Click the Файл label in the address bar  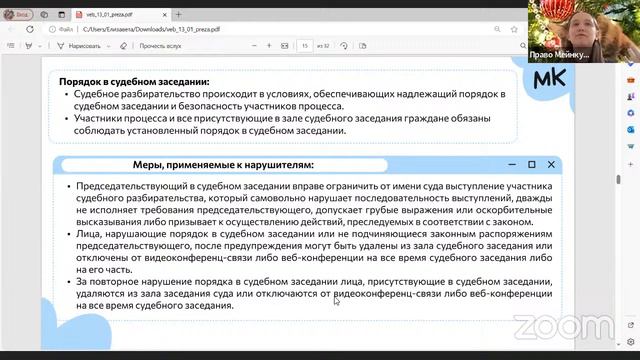pos(66,29)
